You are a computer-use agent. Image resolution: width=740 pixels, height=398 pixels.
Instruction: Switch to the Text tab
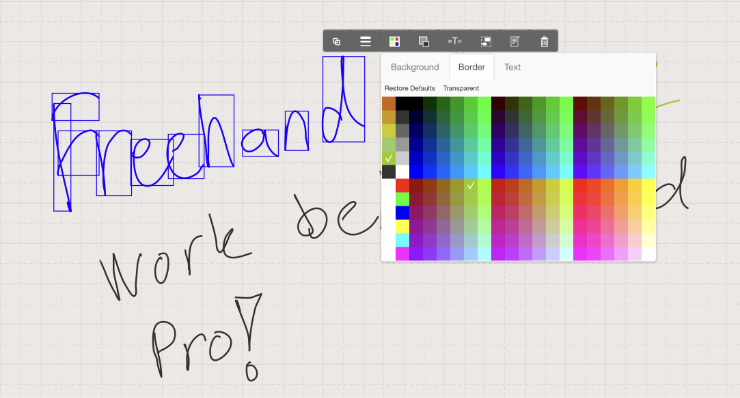512,67
